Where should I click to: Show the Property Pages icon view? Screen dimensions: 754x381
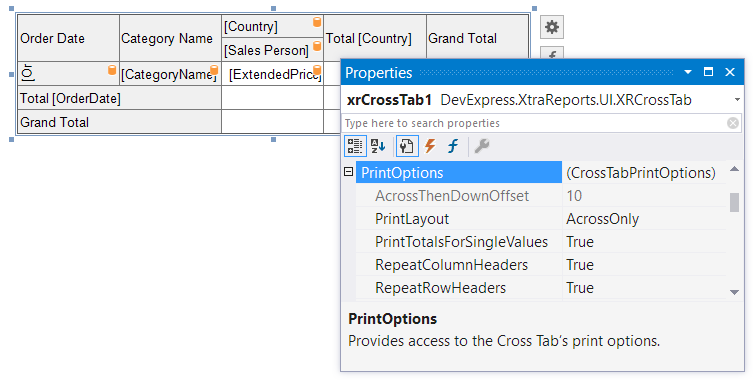click(x=407, y=146)
